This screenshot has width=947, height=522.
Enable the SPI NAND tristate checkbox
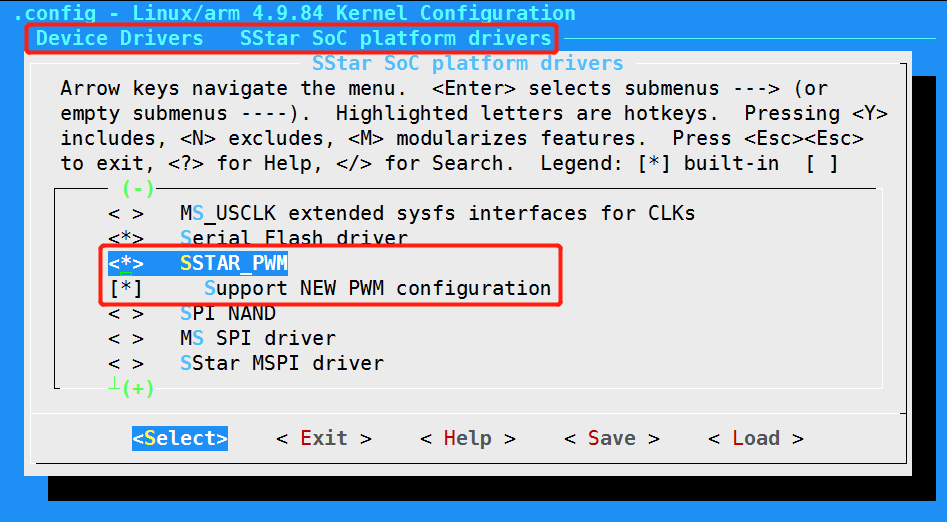[126, 314]
